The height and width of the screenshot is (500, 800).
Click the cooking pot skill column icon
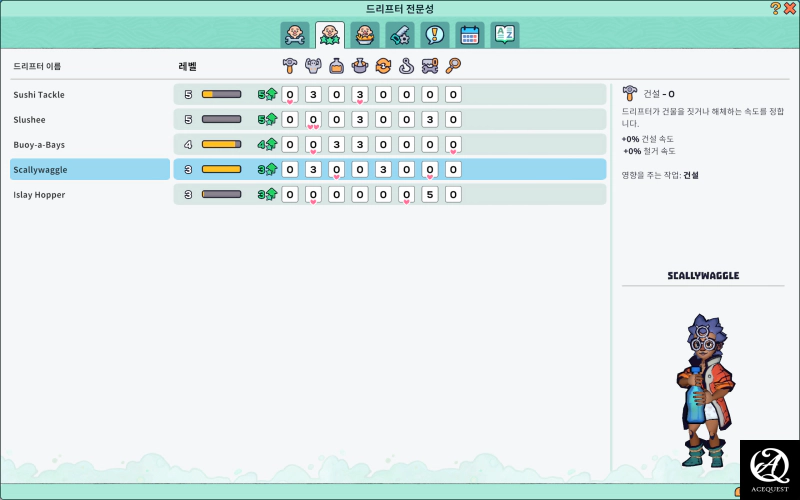pyautogui.click(x=360, y=66)
